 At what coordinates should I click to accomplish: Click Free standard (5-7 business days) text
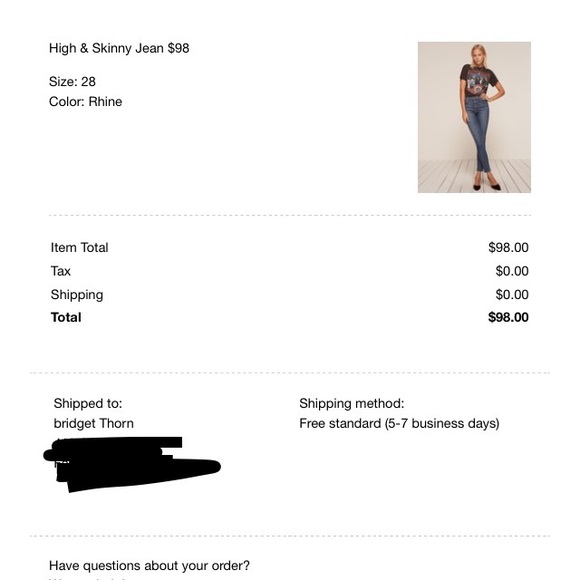click(x=399, y=424)
